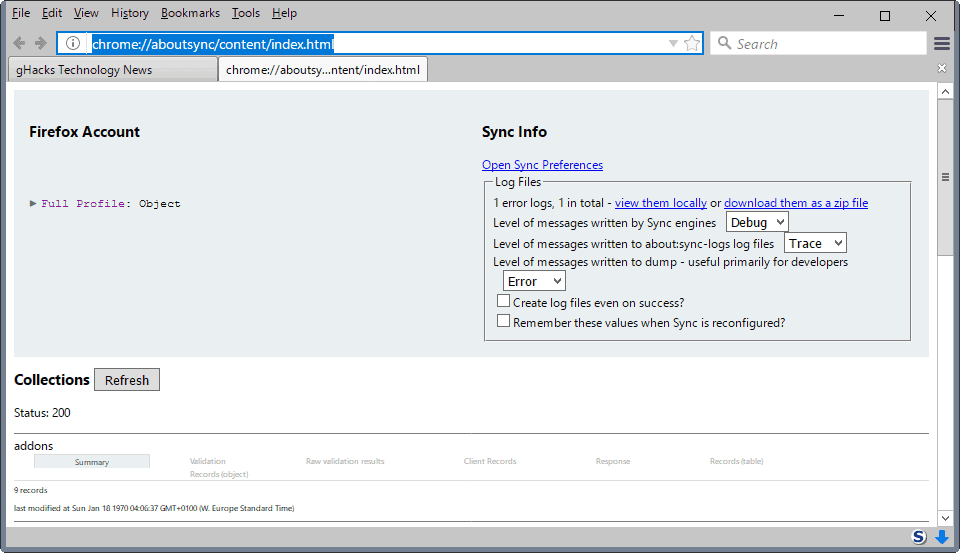Open the Raw validation results tab
Image resolution: width=960 pixels, height=553 pixels.
(345, 461)
